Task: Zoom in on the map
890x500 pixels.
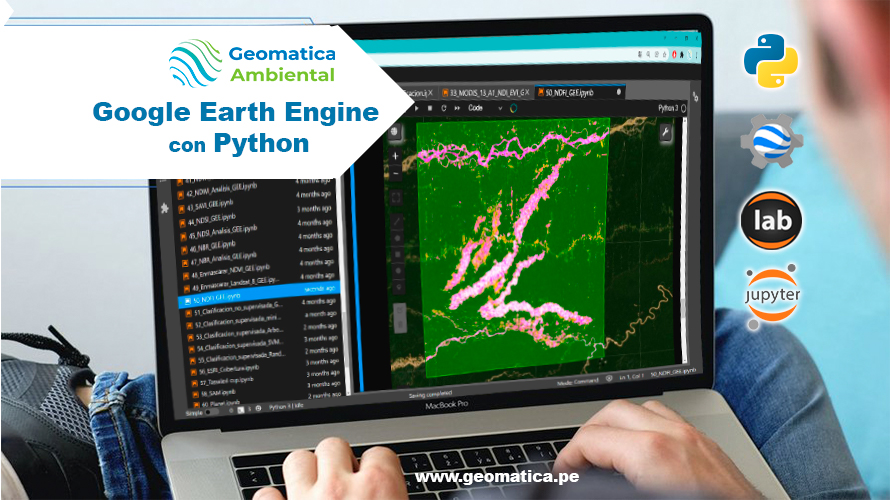Action: tap(396, 155)
